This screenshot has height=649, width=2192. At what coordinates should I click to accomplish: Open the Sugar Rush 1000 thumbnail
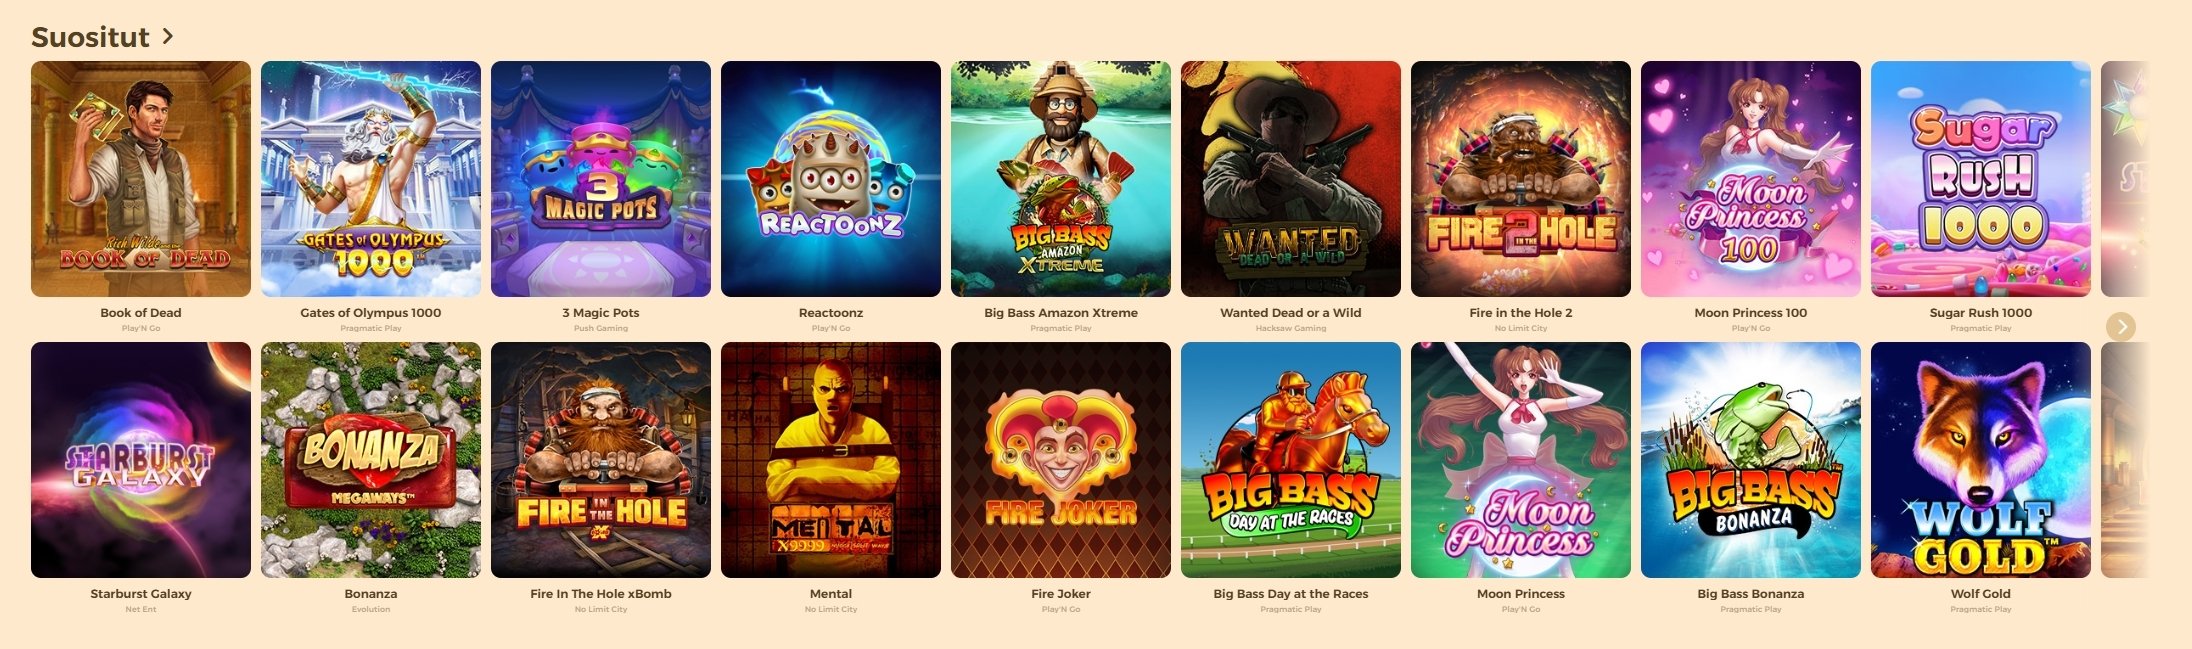pyautogui.click(x=1981, y=179)
